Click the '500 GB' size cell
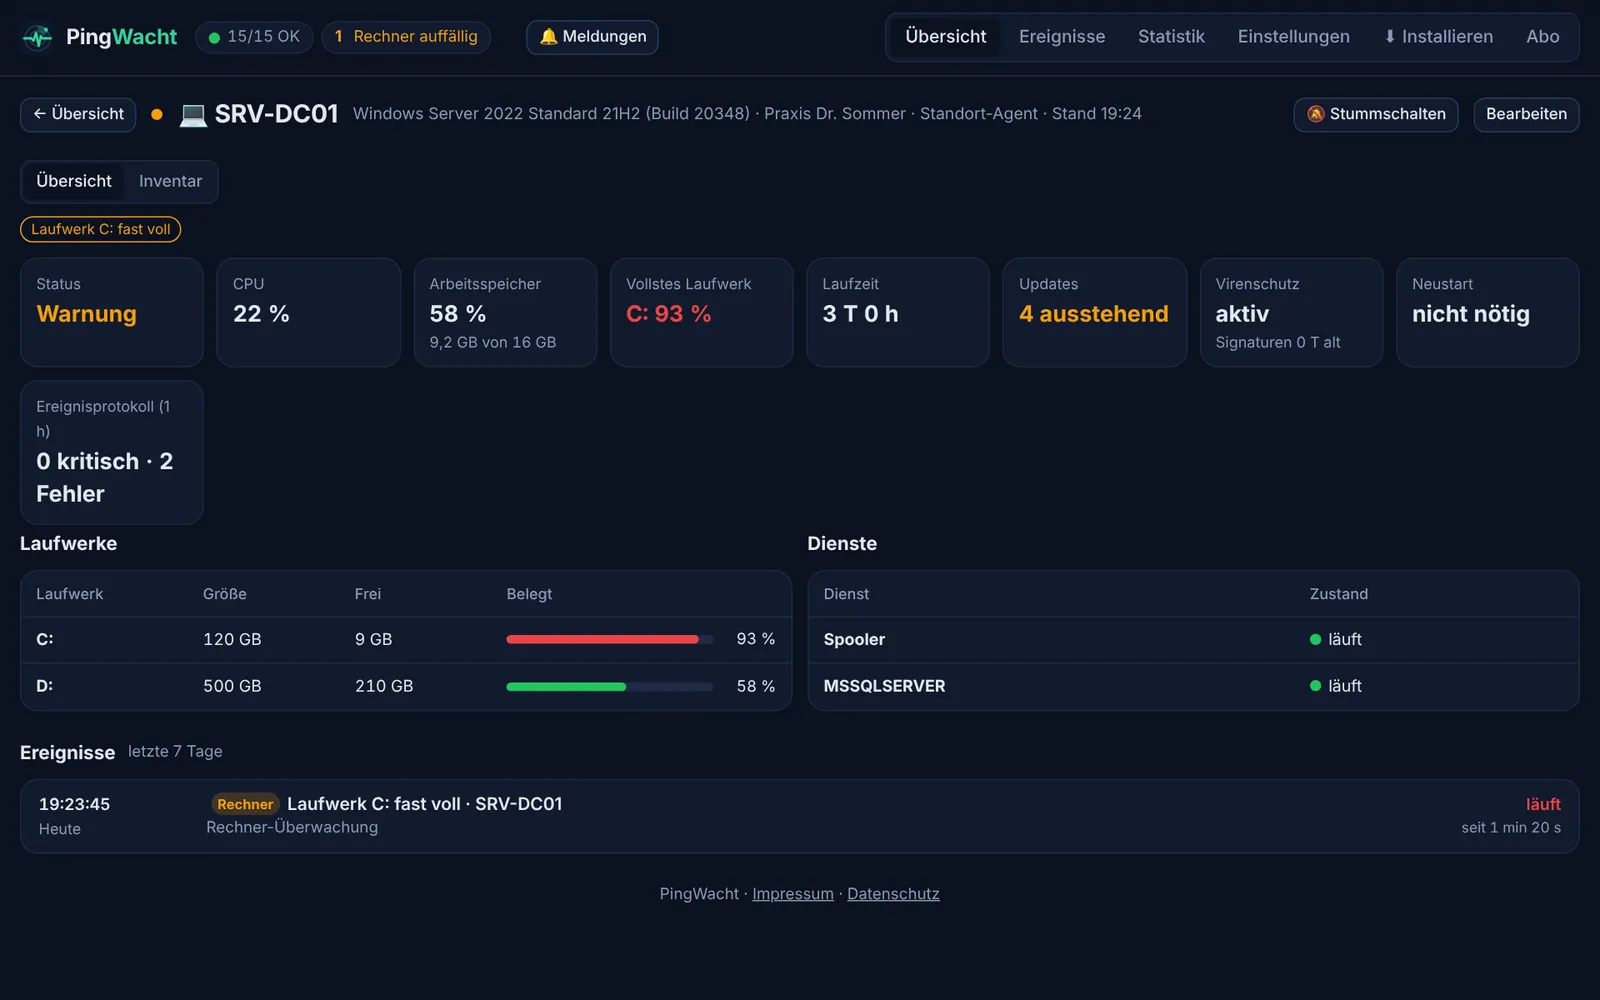The image size is (1600, 1000). pos(232,686)
